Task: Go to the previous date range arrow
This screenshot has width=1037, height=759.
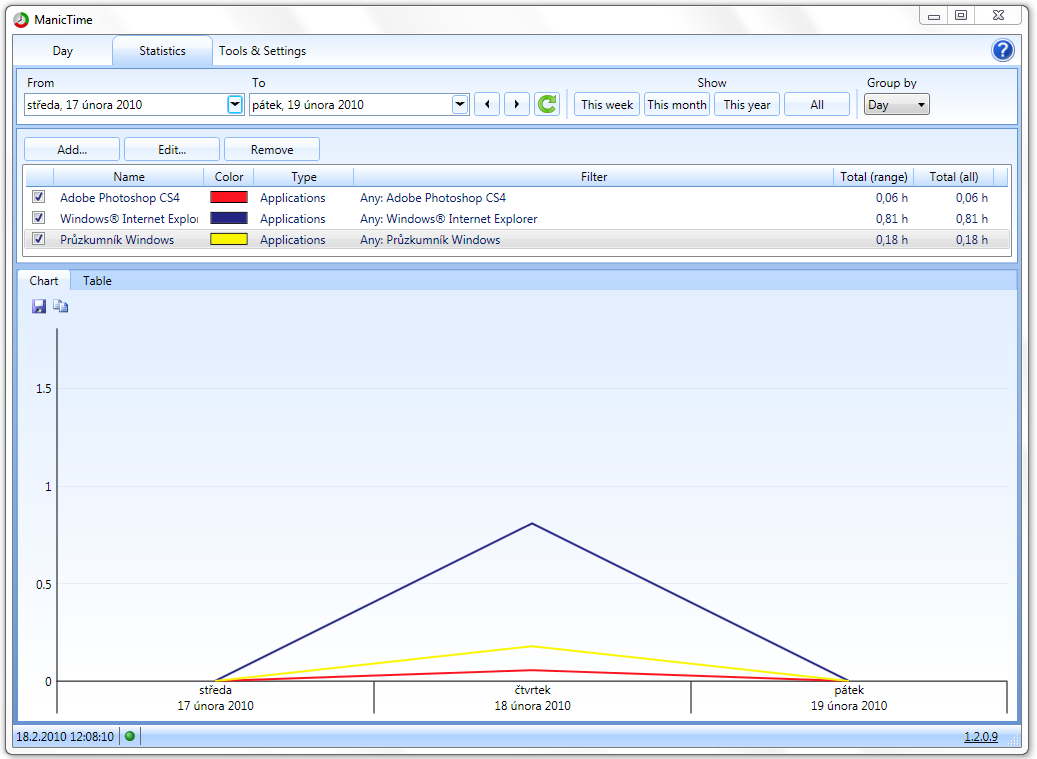Action: (x=487, y=104)
